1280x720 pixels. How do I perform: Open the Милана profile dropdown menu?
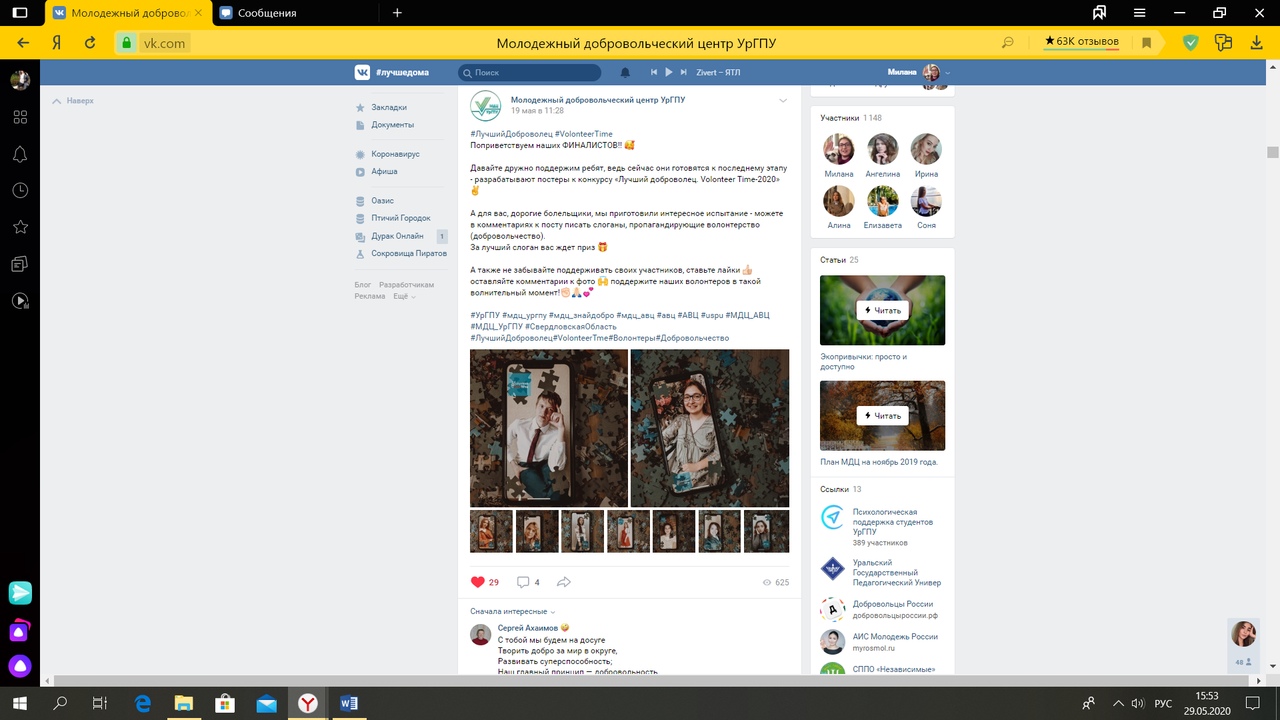(918, 73)
